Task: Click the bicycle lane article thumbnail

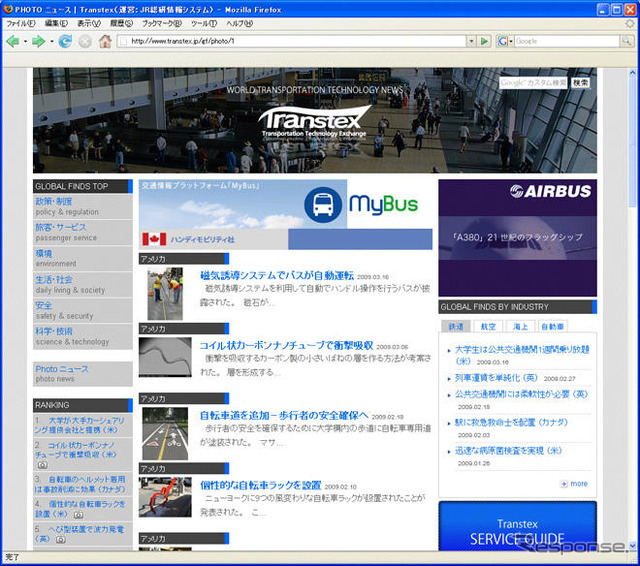Action: [x=165, y=433]
